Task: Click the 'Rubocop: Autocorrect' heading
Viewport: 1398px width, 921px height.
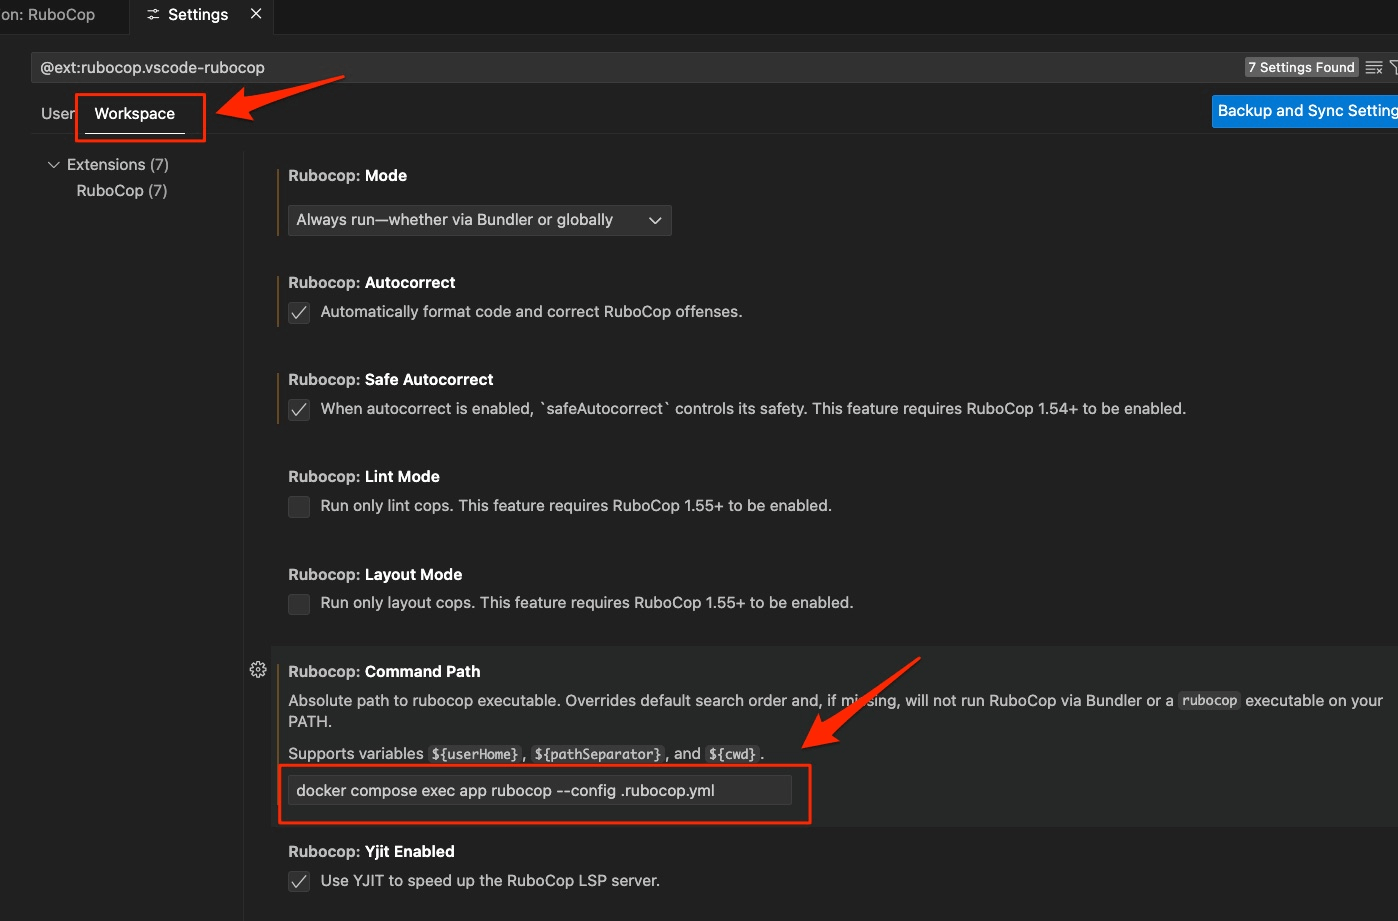Action: 372,282
